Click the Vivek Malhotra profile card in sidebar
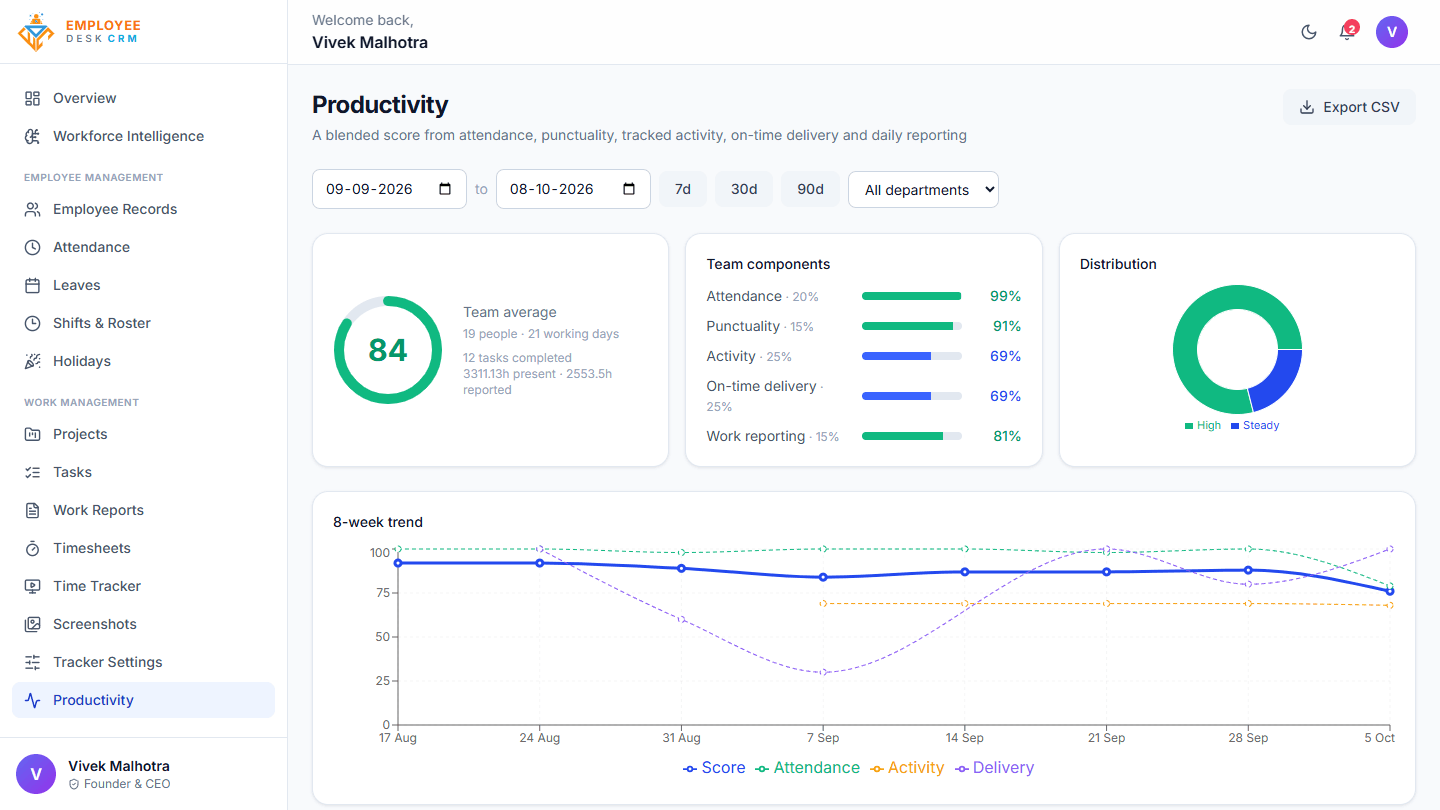The width and height of the screenshot is (1440, 810). [x=143, y=774]
